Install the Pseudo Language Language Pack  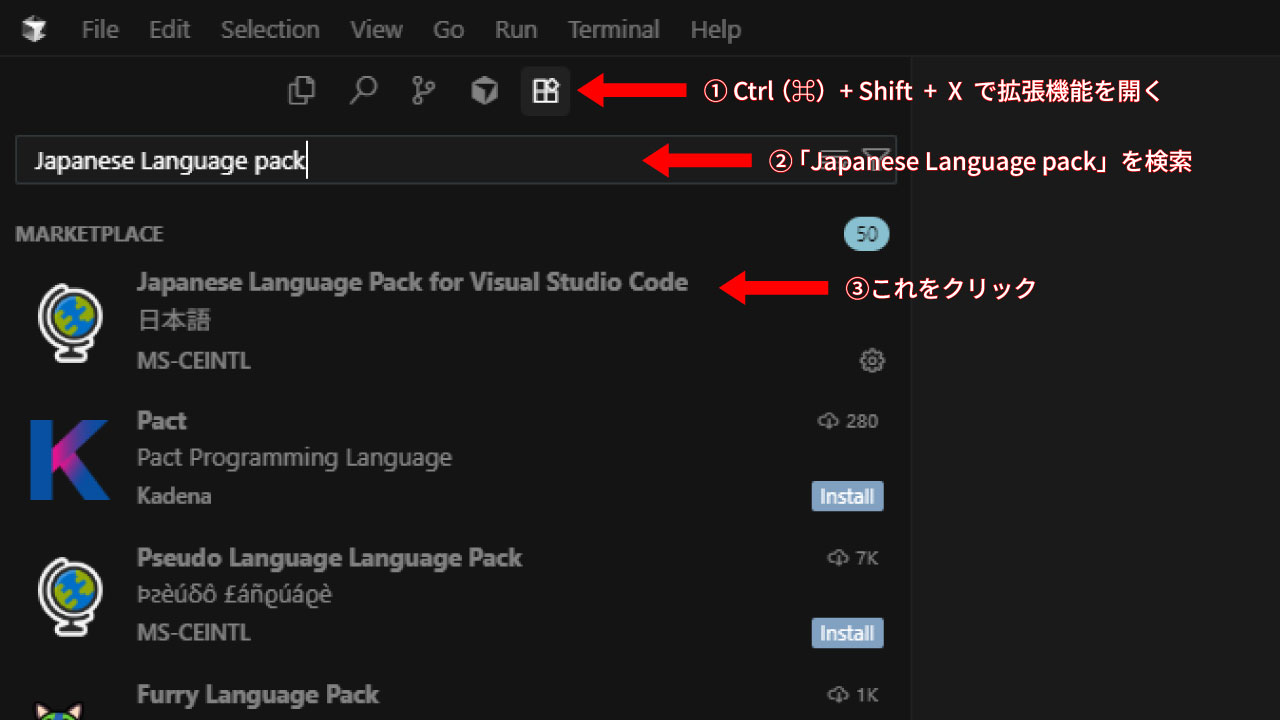click(x=847, y=633)
